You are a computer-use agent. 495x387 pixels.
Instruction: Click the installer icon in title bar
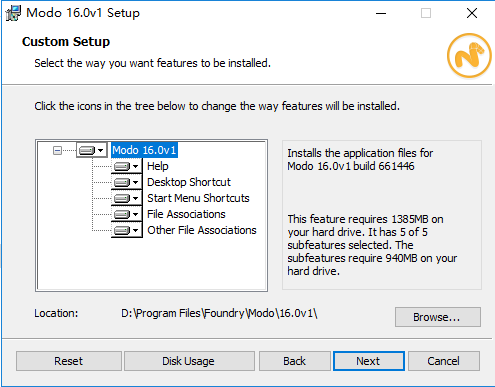(13, 13)
